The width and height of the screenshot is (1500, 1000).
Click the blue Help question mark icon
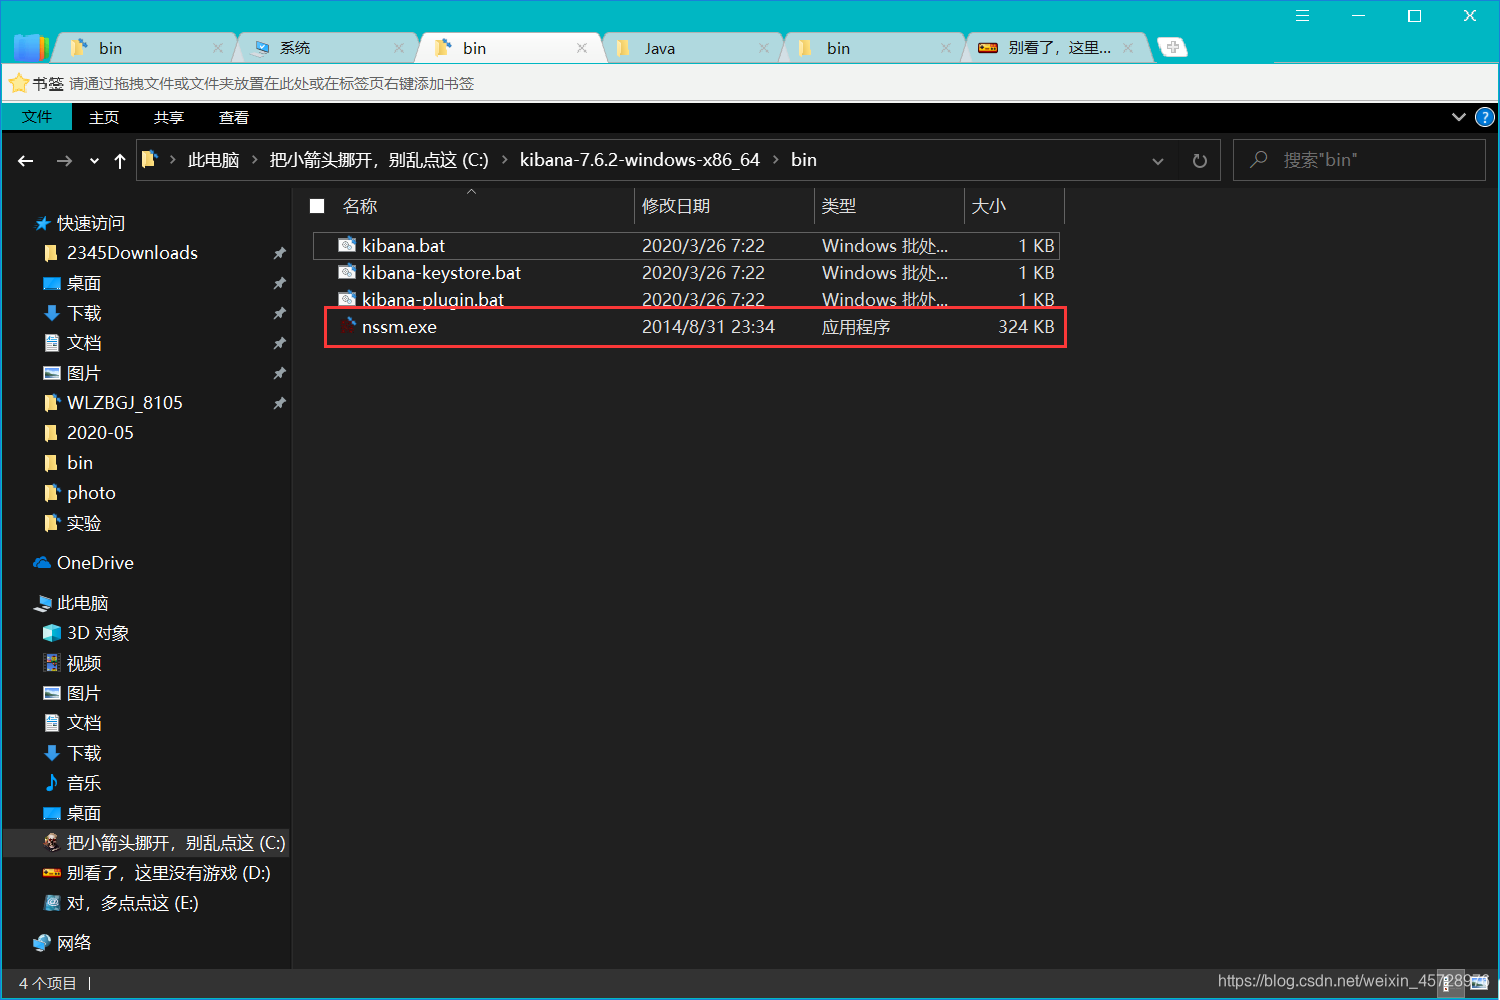pos(1484,117)
